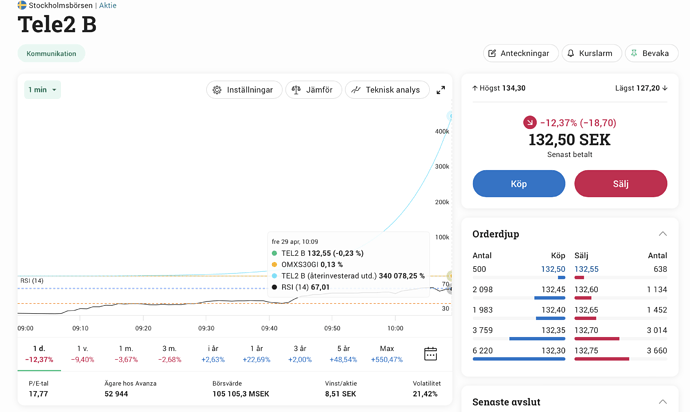This screenshot has width=690, height=412.
Task: Click the Högst 134,30 label
Action: click(499, 88)
